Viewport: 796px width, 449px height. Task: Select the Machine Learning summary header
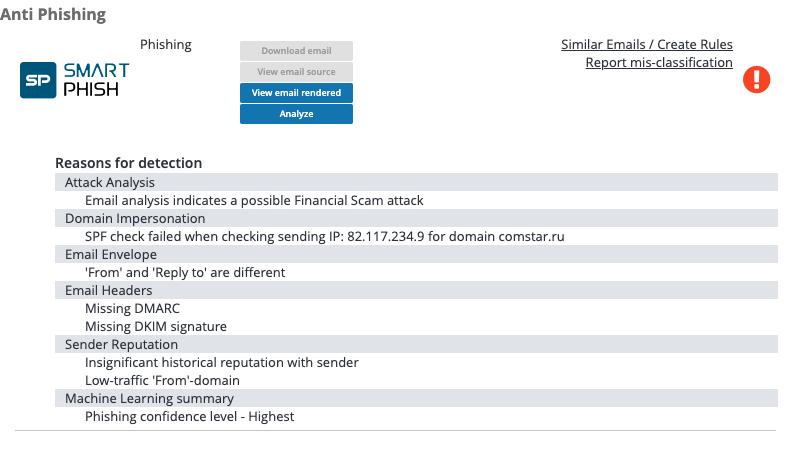coord(416,398)
